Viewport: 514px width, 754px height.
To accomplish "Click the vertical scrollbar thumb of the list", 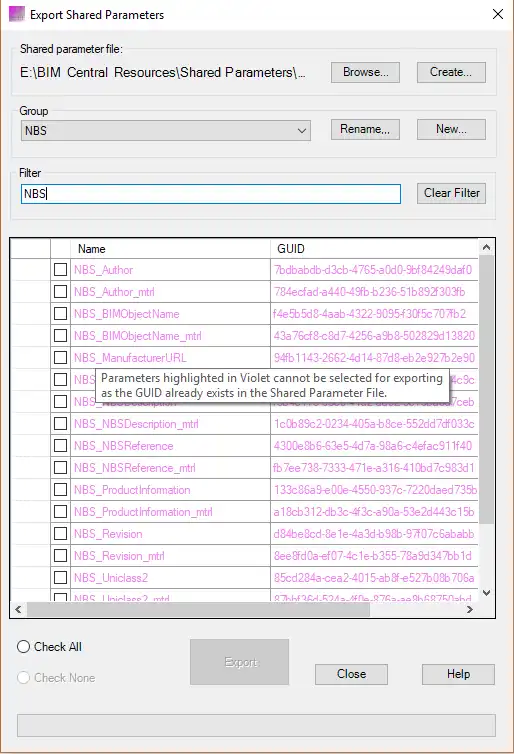I will (486, 390).
